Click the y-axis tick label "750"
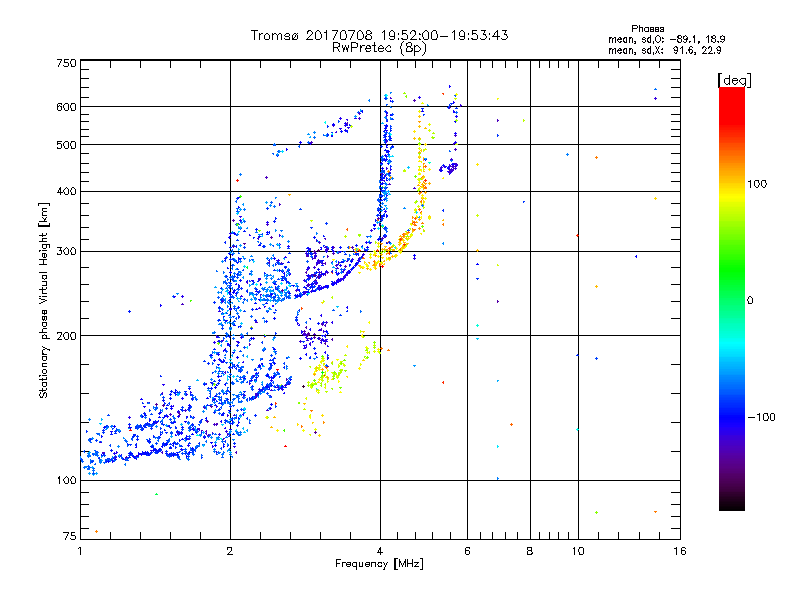Viewport: 800px width, 600px height. [66, 63]
